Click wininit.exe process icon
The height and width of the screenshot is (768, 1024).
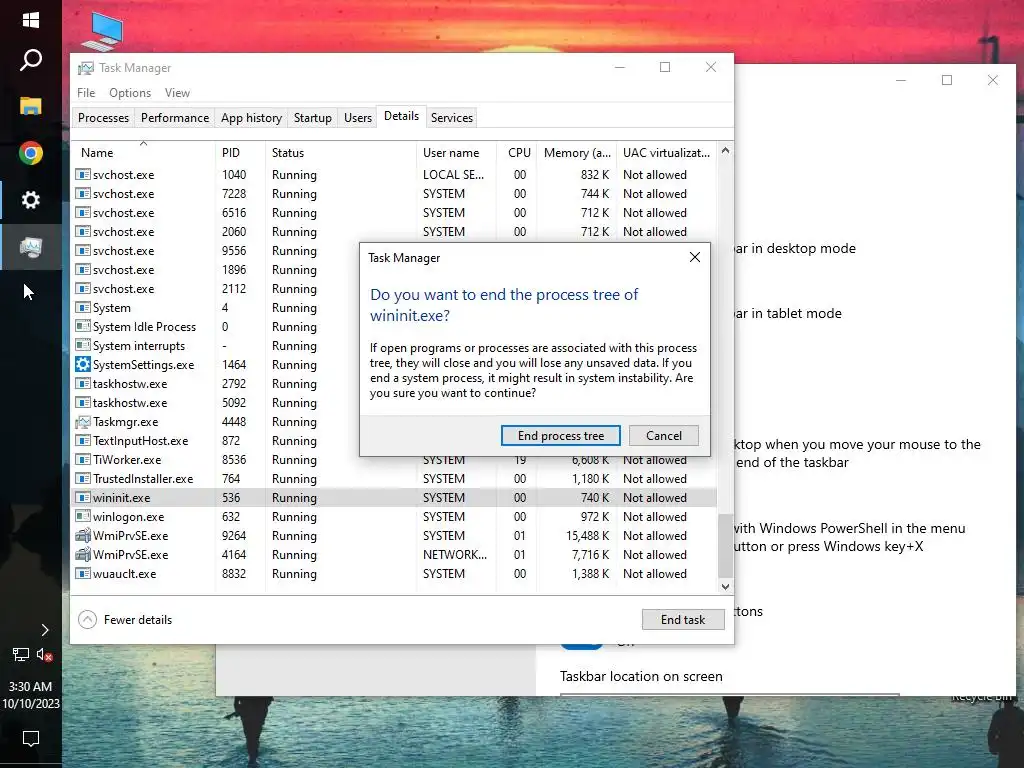[83, 498]
